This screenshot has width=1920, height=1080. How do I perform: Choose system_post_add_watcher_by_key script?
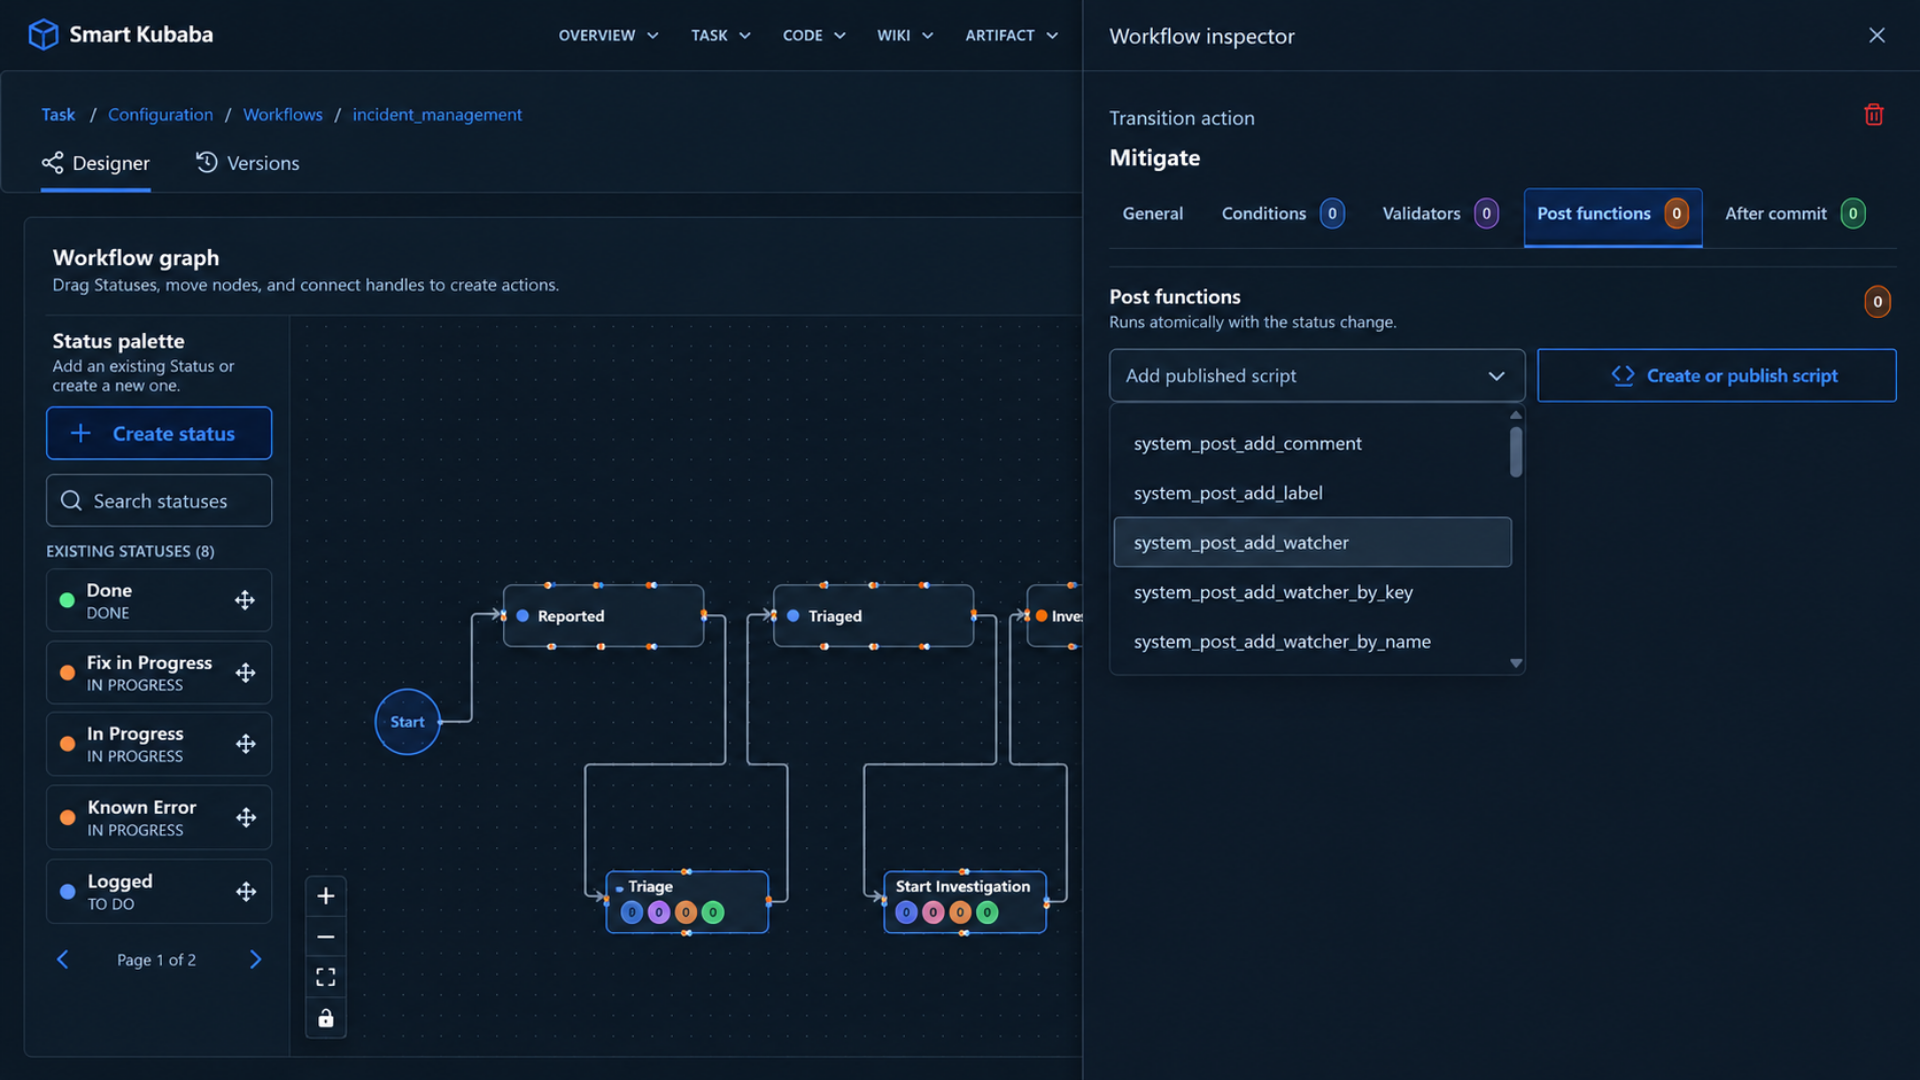(x=1312, y=592)
